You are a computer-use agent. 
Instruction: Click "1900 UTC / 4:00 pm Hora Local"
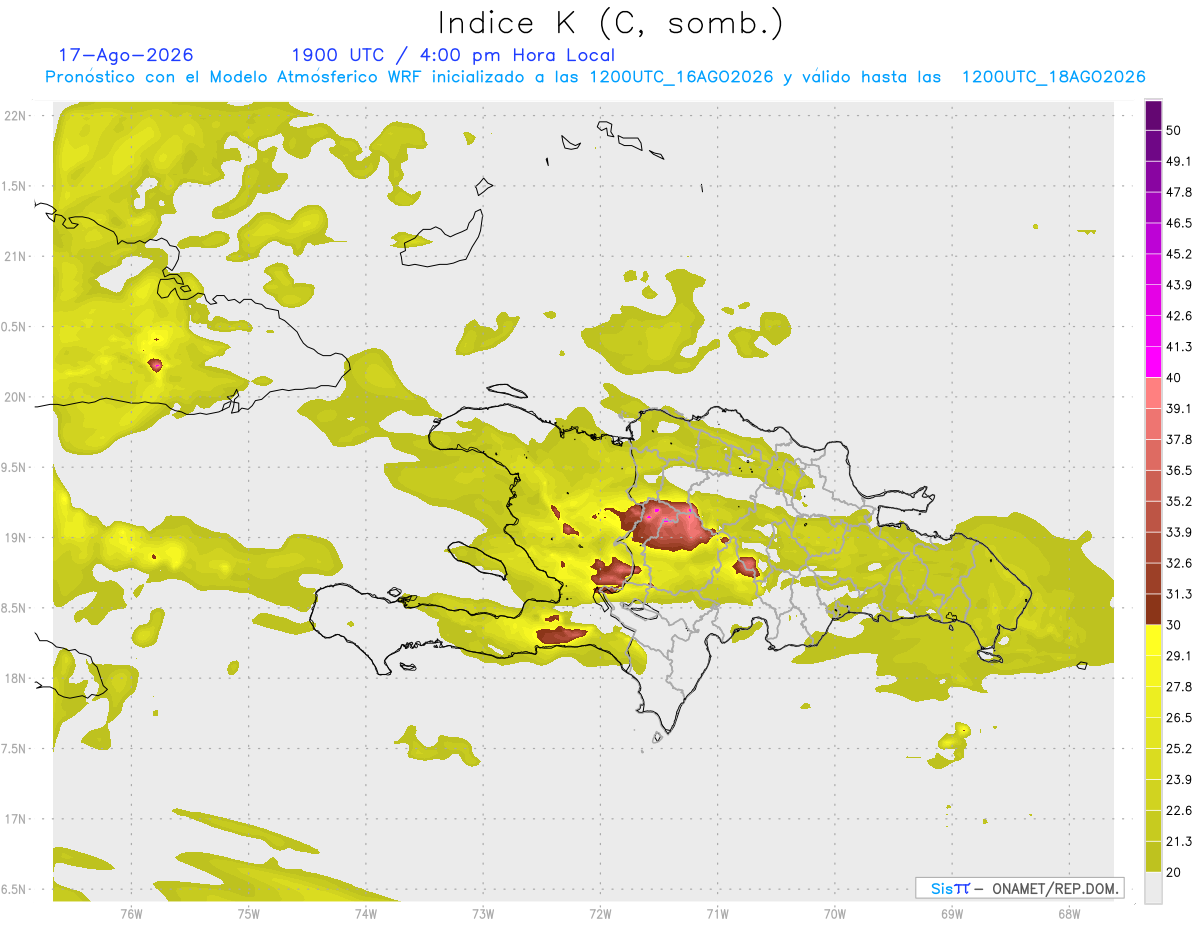pos(453,55)
